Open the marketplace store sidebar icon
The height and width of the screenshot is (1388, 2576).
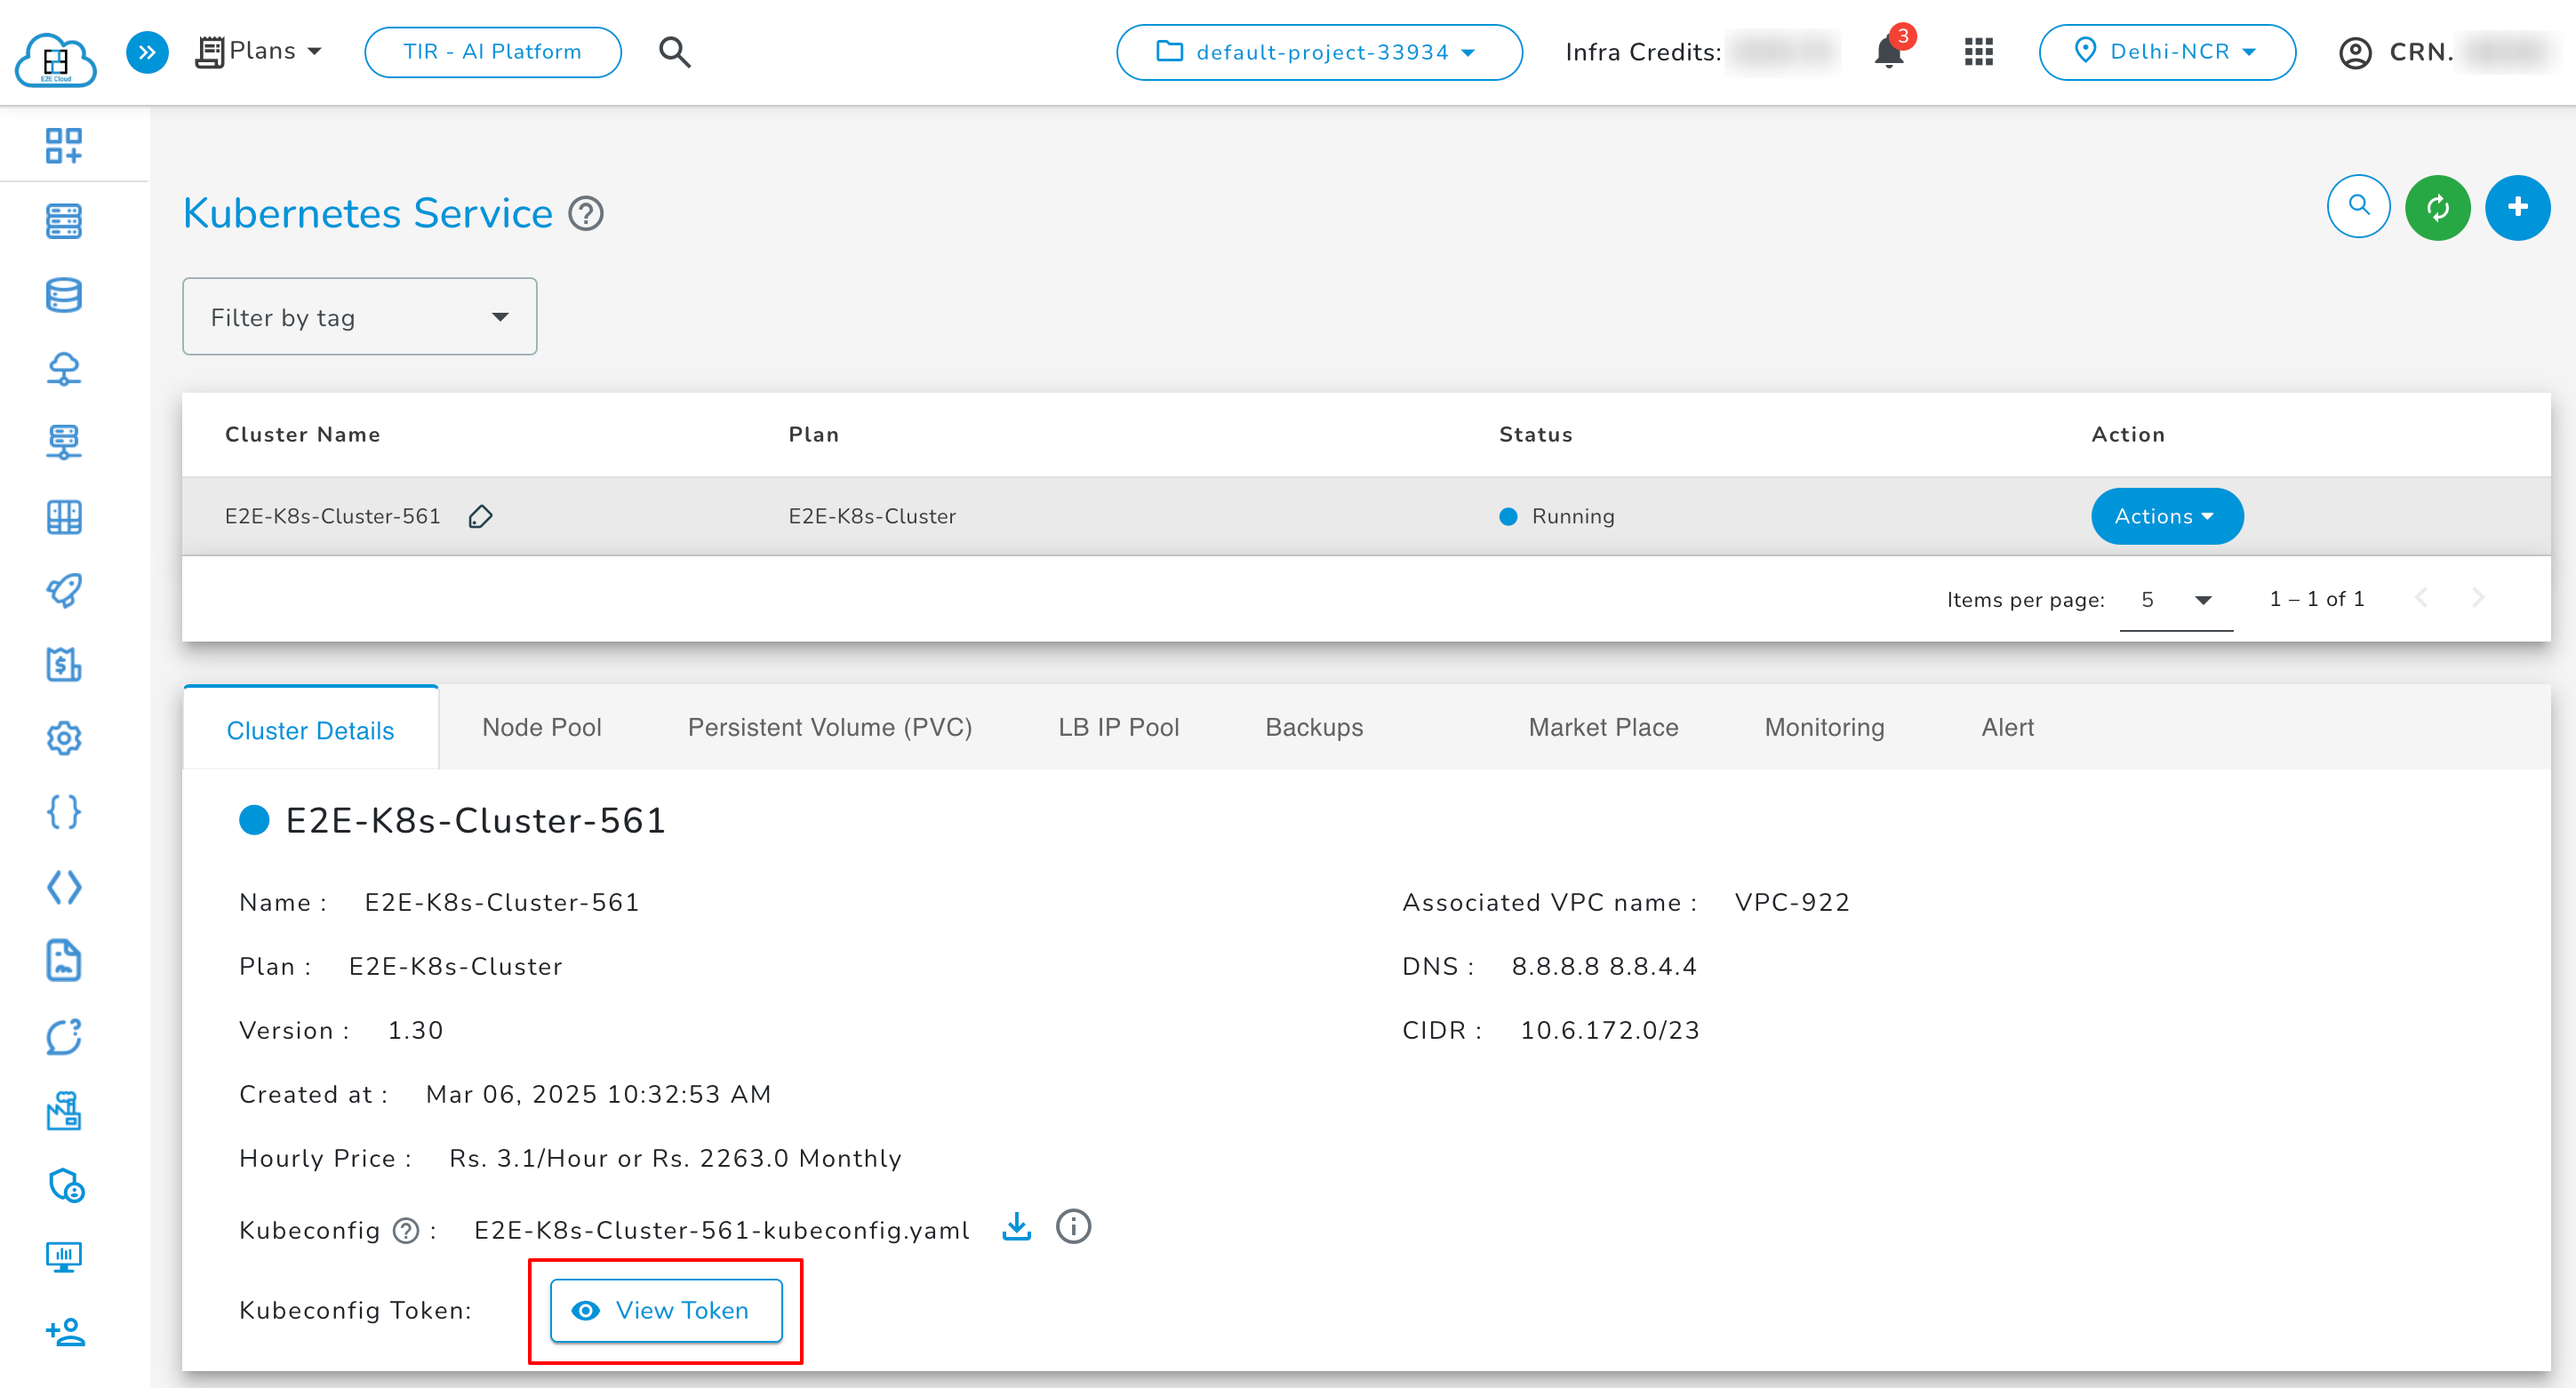[x=64, y=1110]
